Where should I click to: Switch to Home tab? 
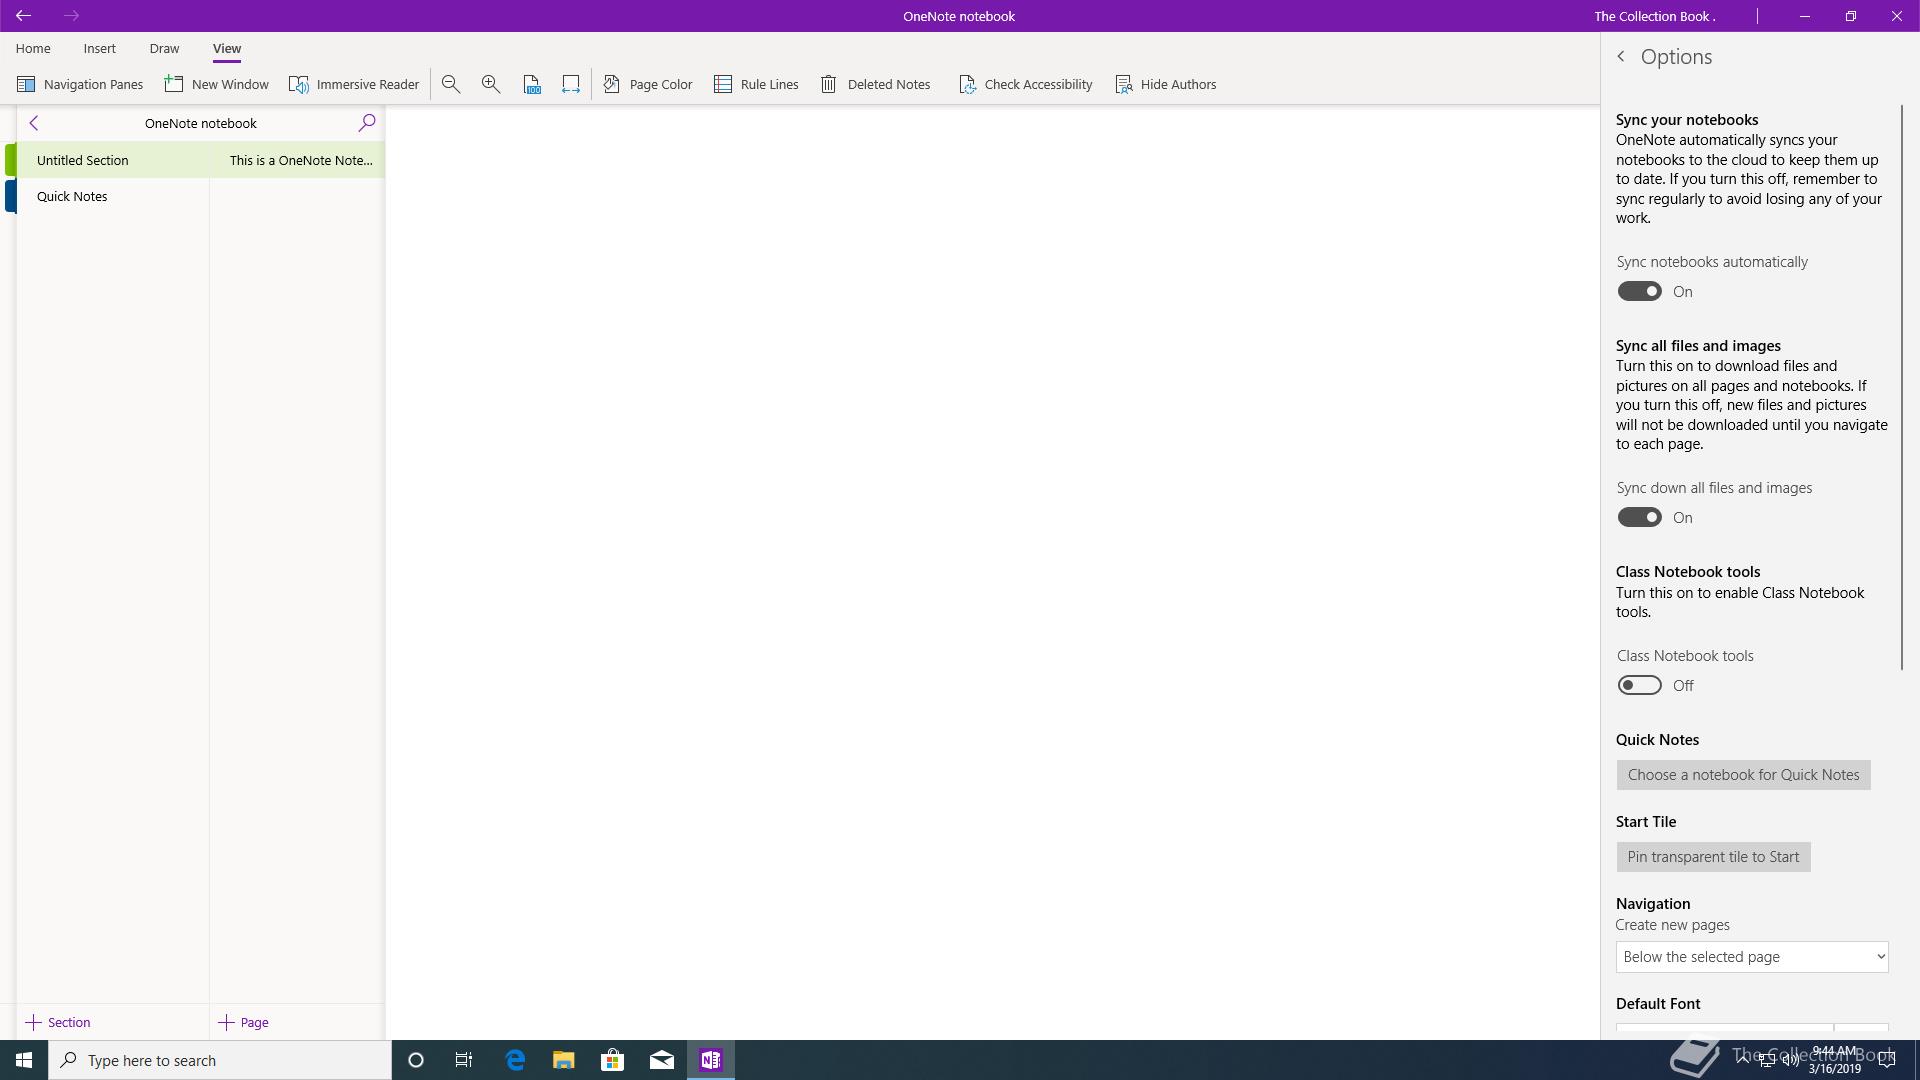point(33,48)
